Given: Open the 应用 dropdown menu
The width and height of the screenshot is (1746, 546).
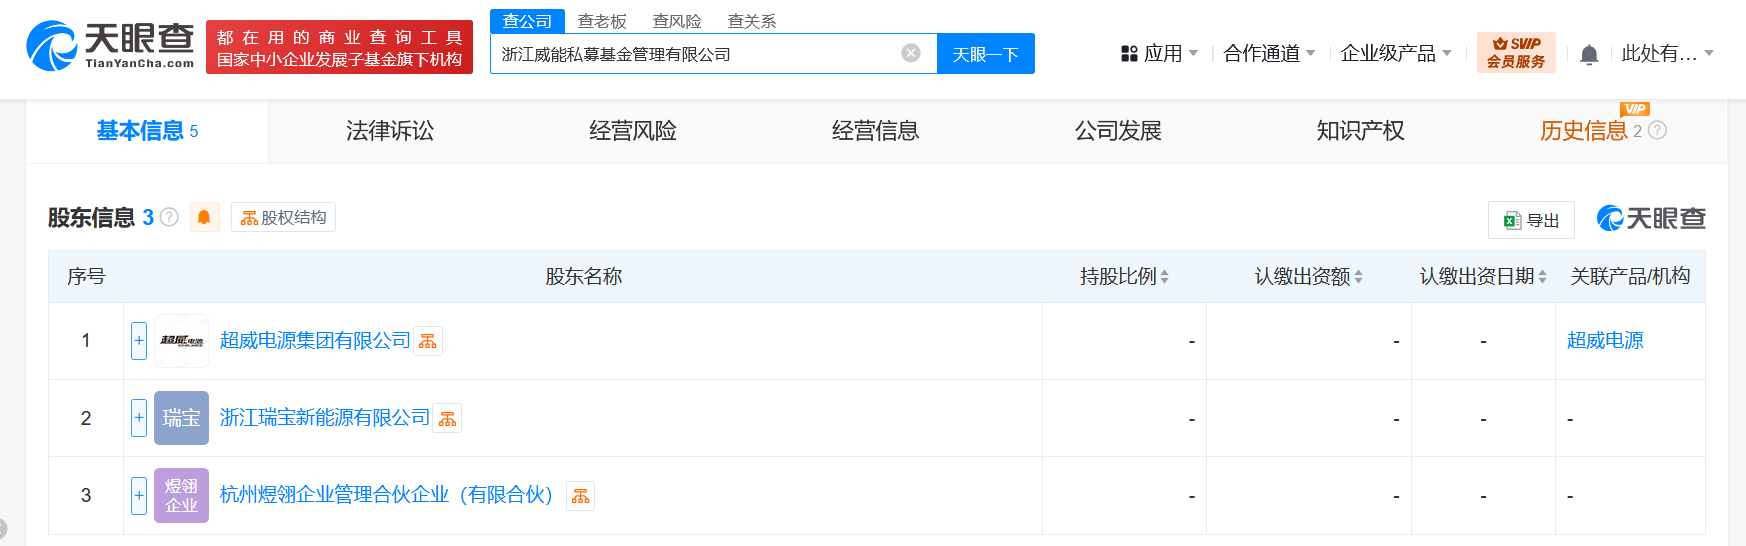Looking at the screenshot, I should [1160, 54].
